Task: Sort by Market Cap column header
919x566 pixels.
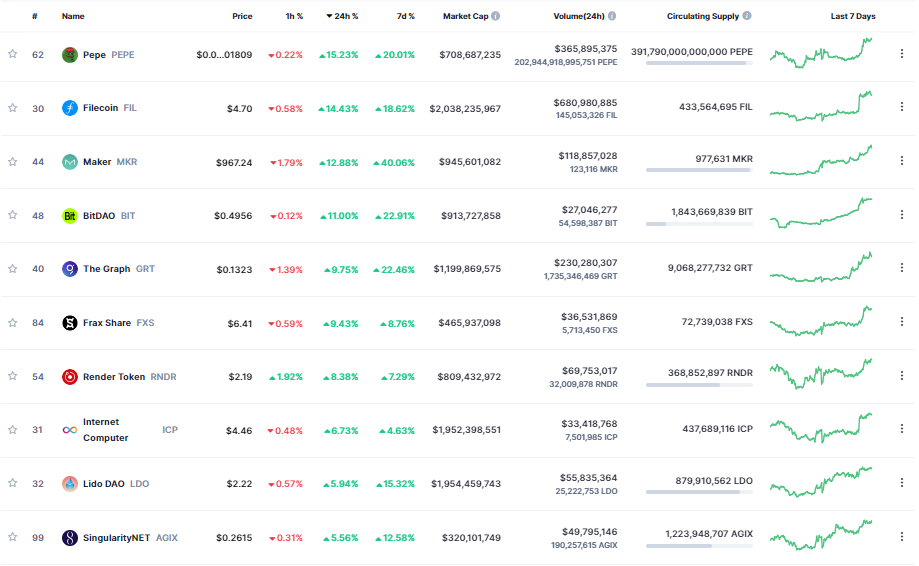Action: 465,16
